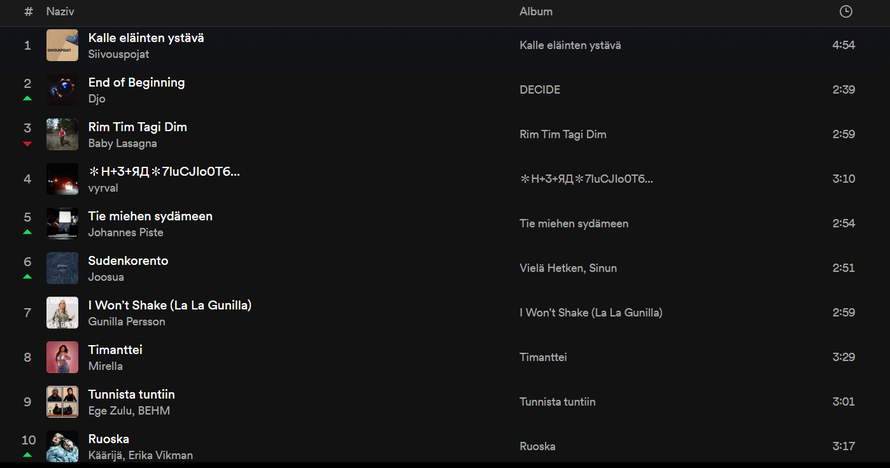Click End of Beginning cover art
The width and height of the screenshot is (890, 468).
pyautogui.click(x=62, y=90)
